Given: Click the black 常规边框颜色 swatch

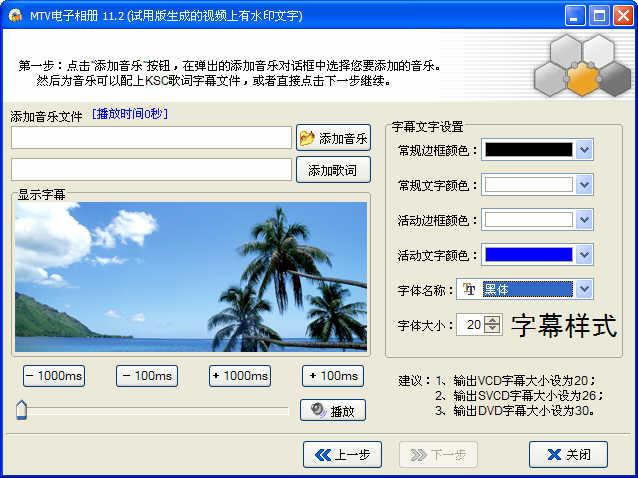Looking at the screenshot, I should pos(529,150).
